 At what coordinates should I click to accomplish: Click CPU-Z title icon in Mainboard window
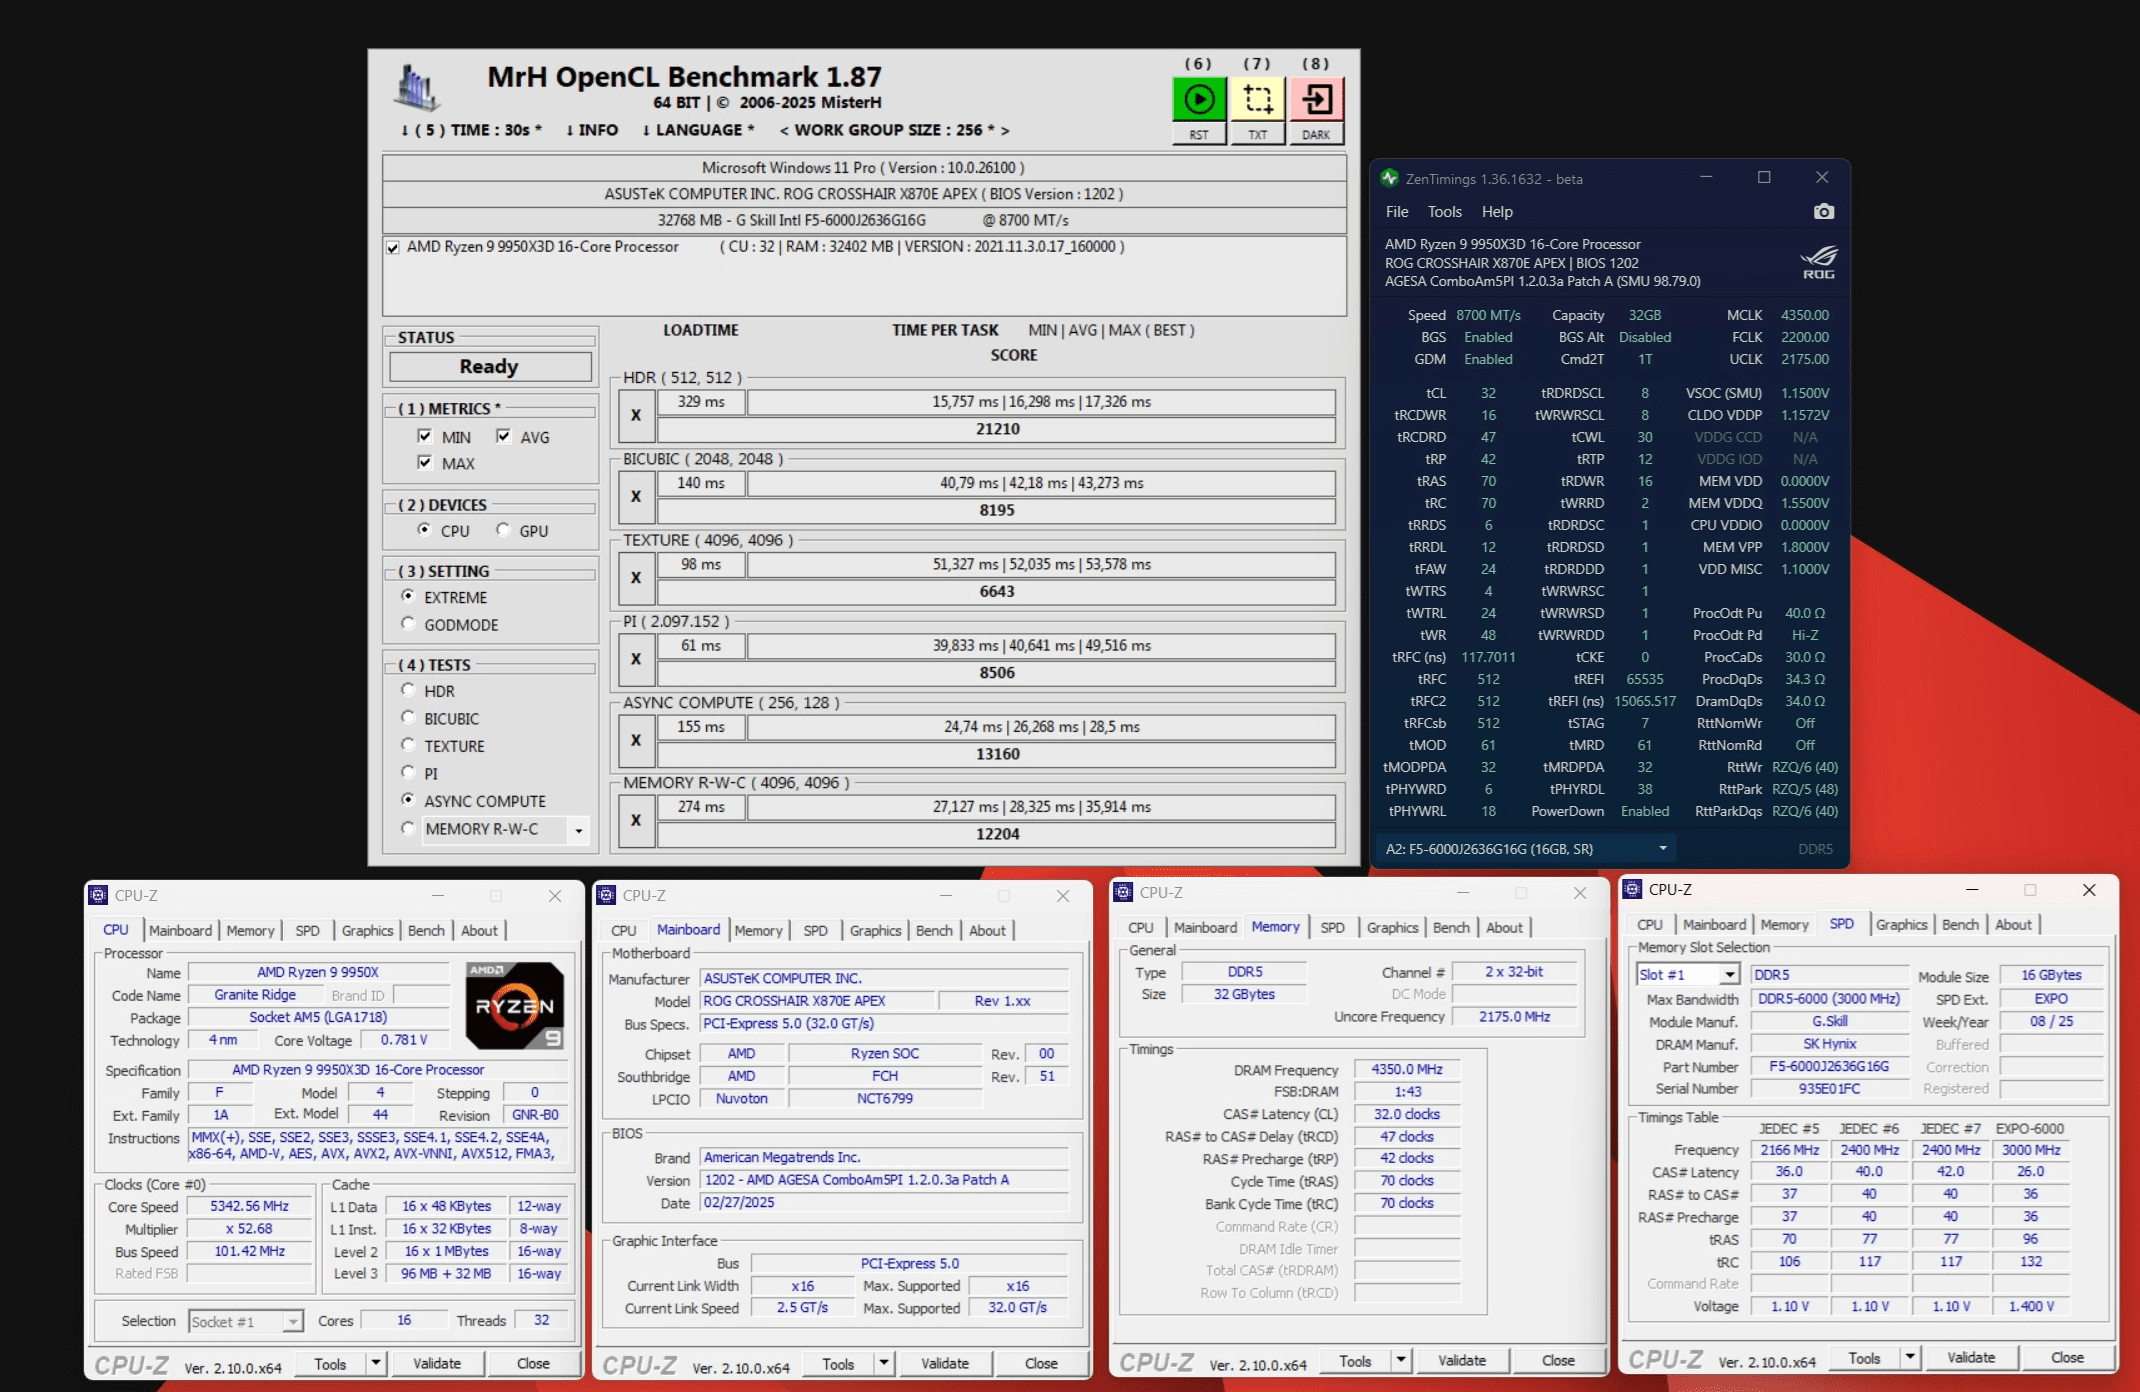pyautogui.click(x=606, y=895)
